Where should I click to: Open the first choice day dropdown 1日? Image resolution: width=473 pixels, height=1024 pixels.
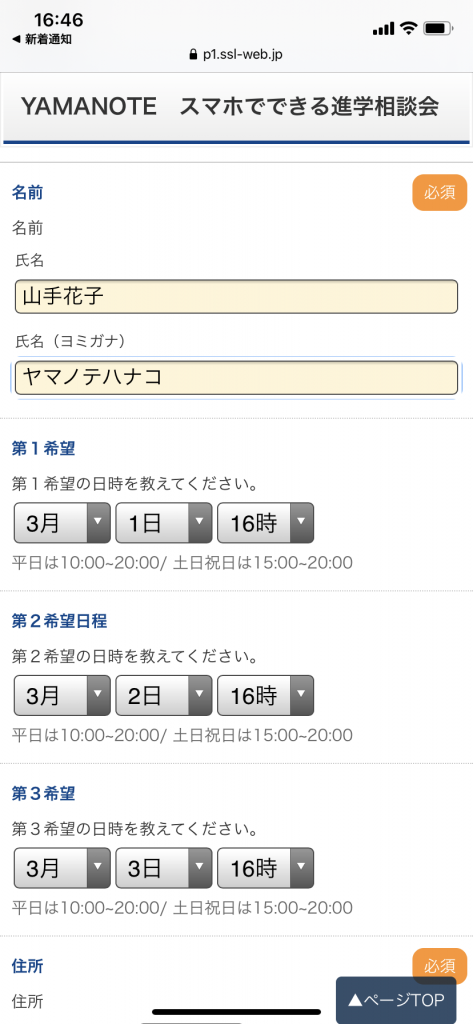[164, 522]
